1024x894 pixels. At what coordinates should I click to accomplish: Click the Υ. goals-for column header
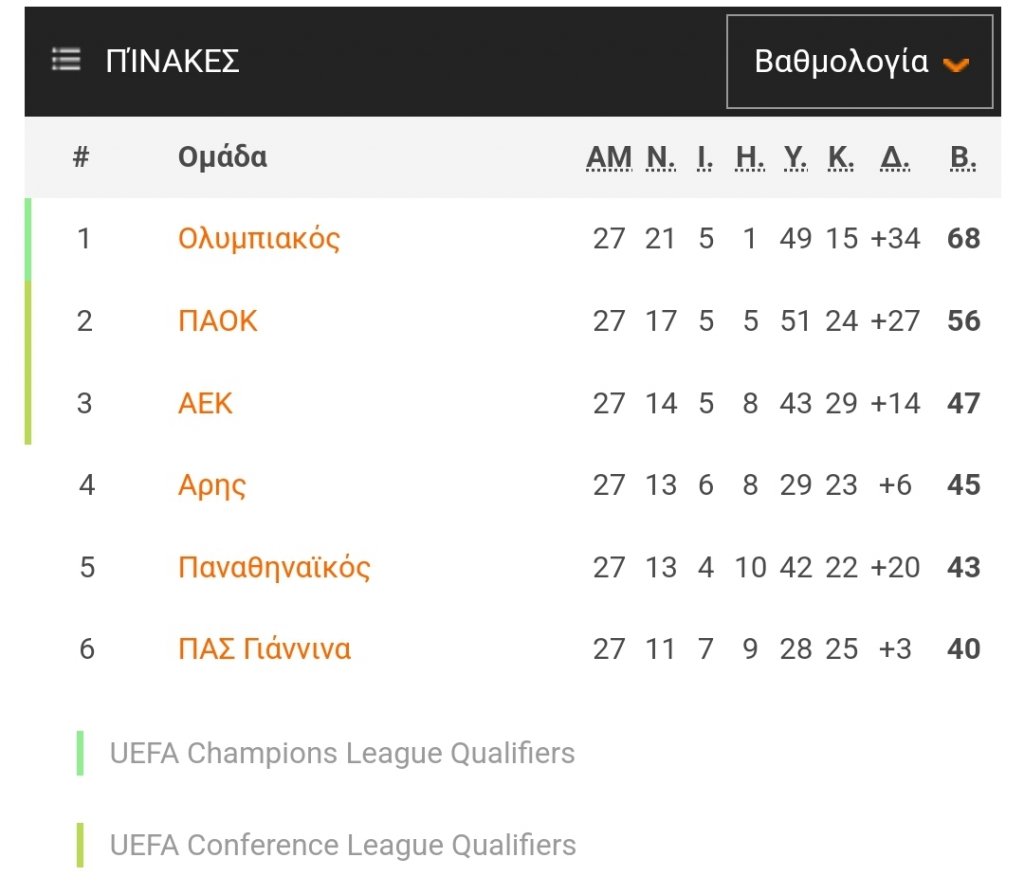[x=795, y=158]
